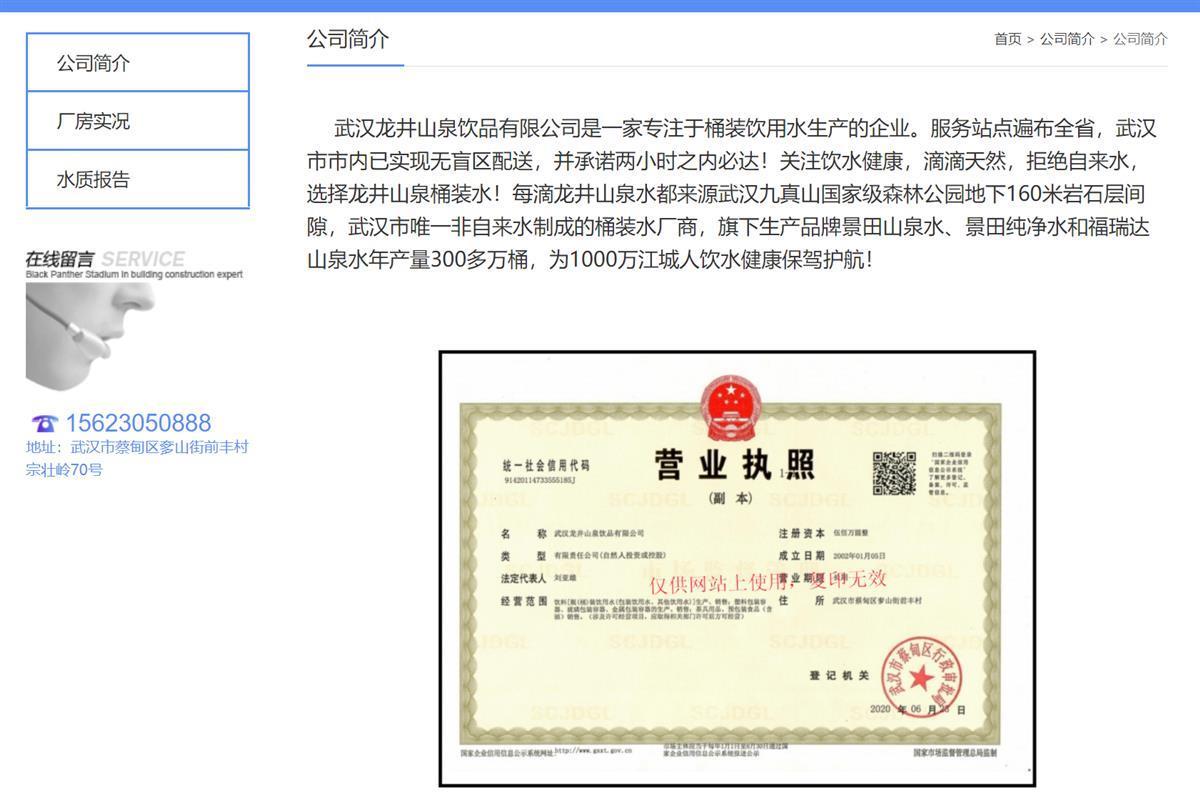Go to 首页 via breadcrumb
The height and width of the screenshot is (800, 1200).
point(1007,39)
